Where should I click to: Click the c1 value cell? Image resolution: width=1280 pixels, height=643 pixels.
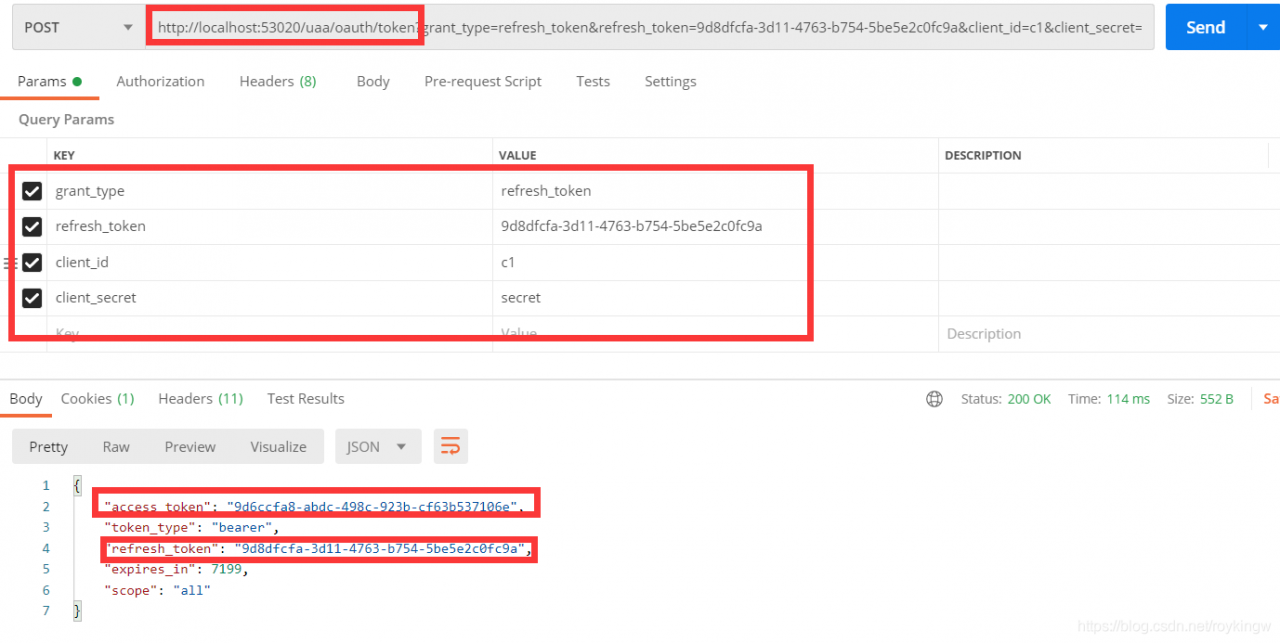(716, 262)
